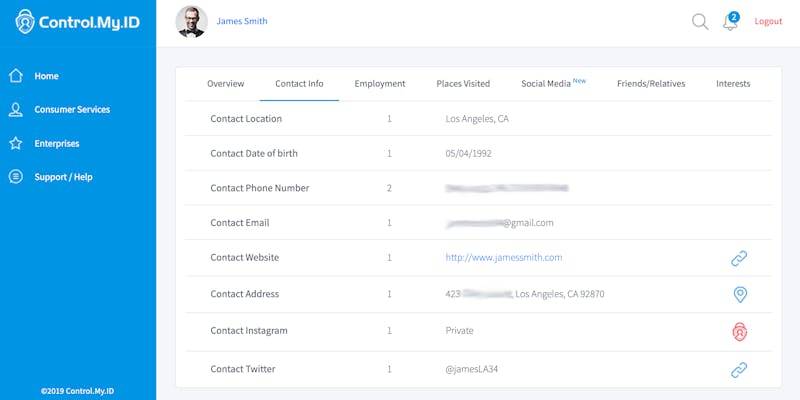The width and height of the screenshot is (800, 400).
Task: Click the Enterprises star icon
Action: 16,143
